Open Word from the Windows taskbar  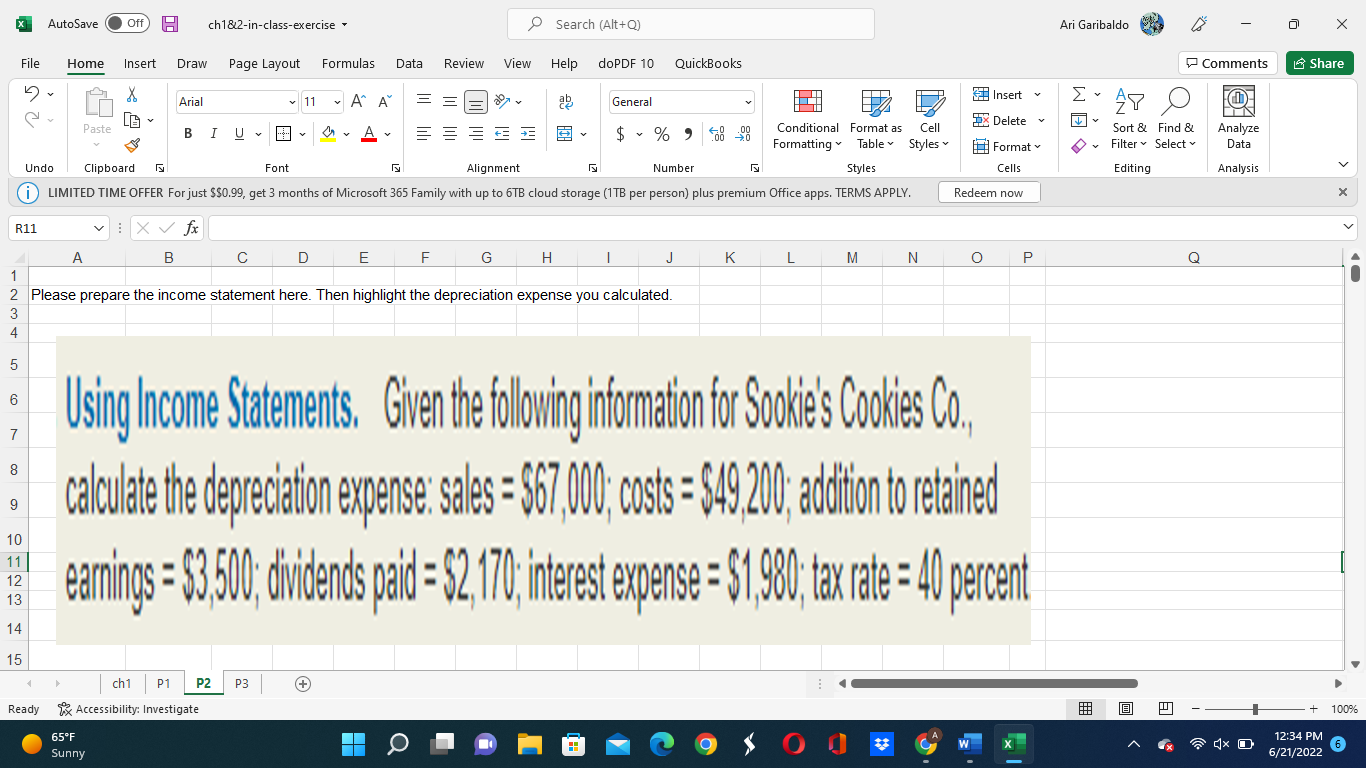click(x=969, y=745)
